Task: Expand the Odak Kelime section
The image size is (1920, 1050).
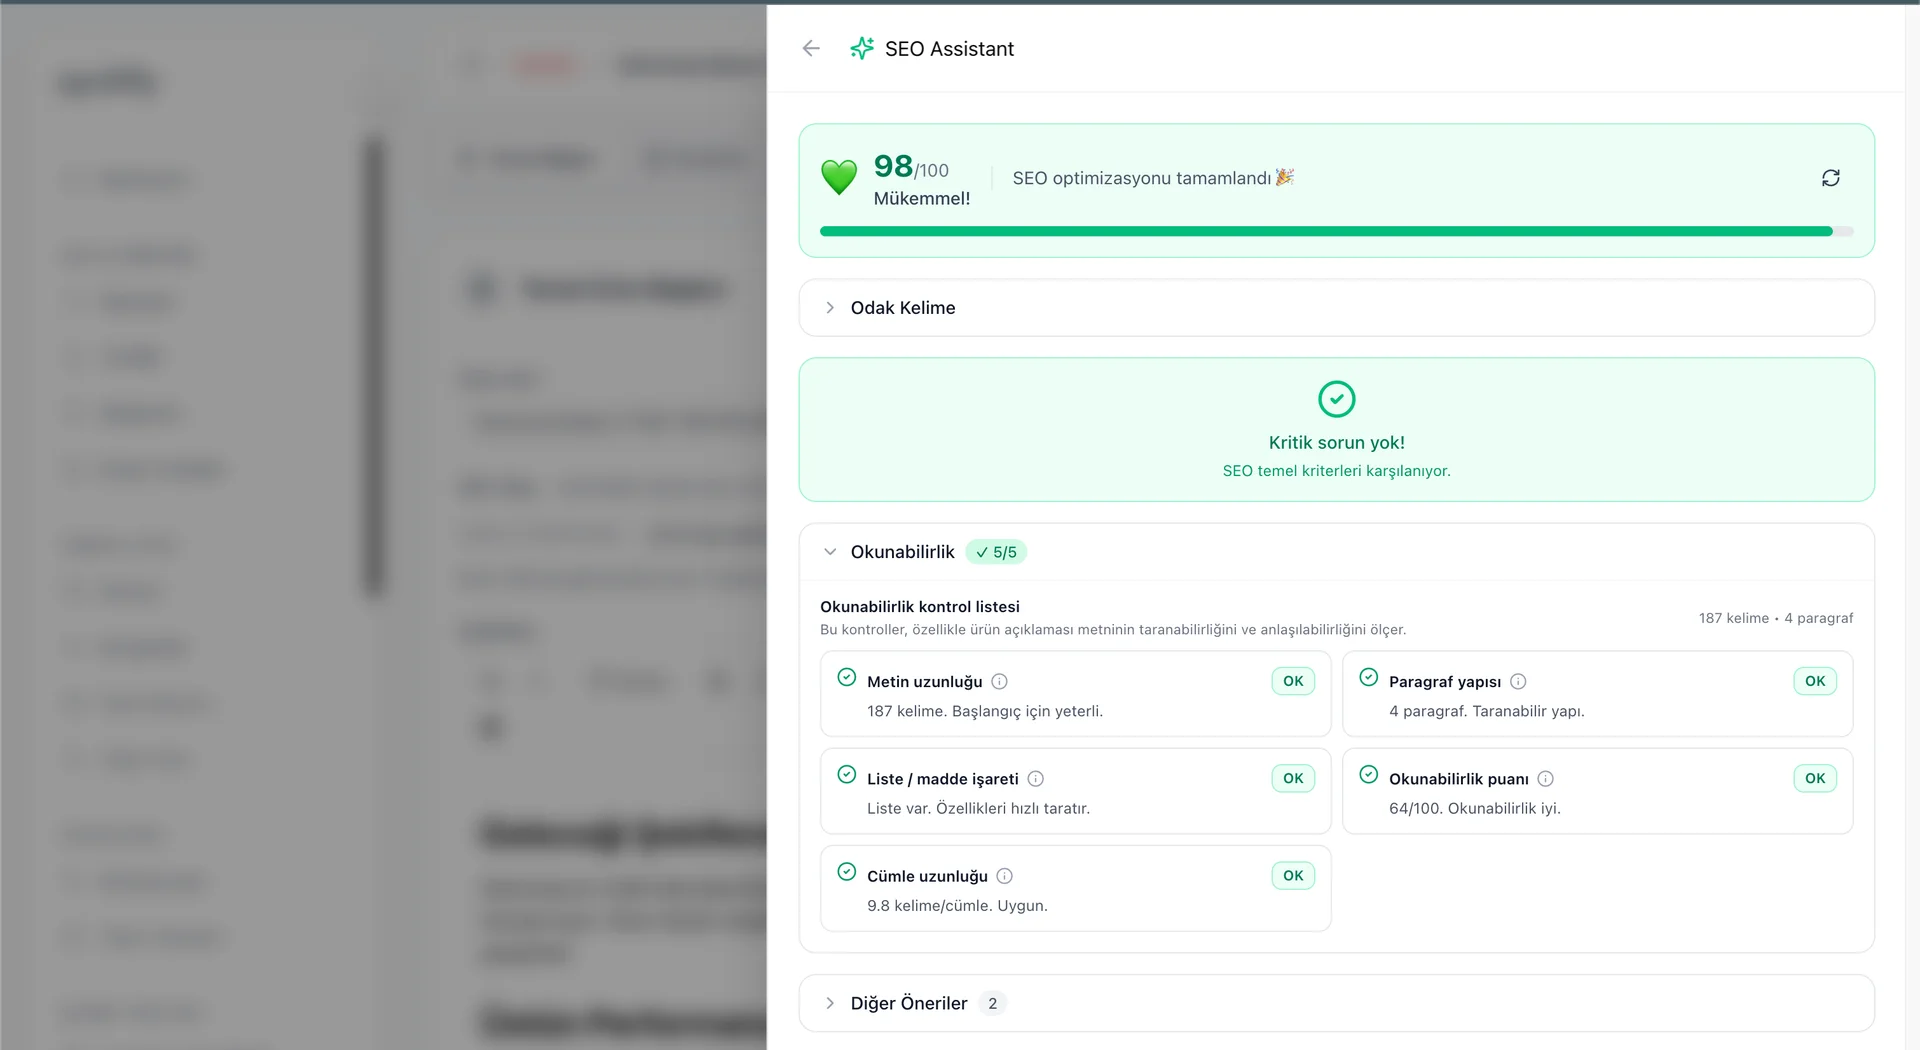Action: point(830,308)
